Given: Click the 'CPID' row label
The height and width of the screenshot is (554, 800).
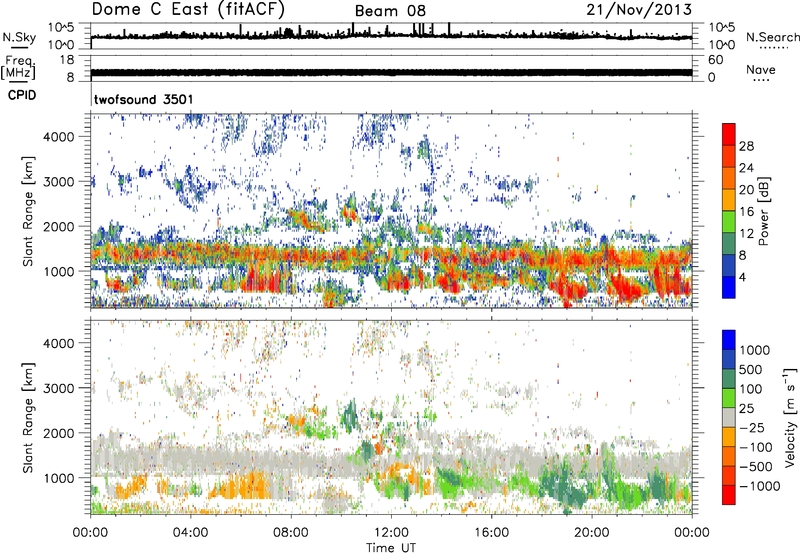Looking at the screenshot, I should click(x=22, y=95).
